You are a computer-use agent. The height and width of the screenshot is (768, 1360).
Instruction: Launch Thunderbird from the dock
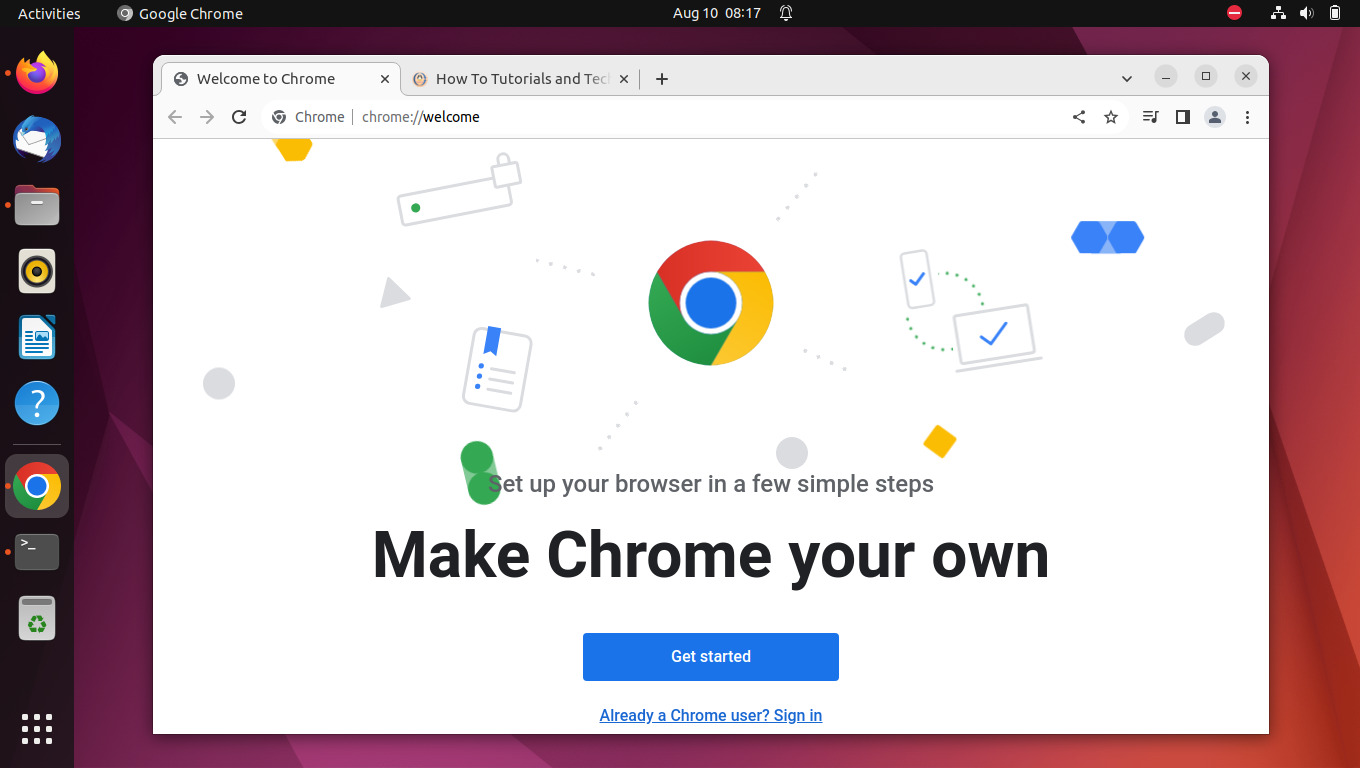click(37, 139)
